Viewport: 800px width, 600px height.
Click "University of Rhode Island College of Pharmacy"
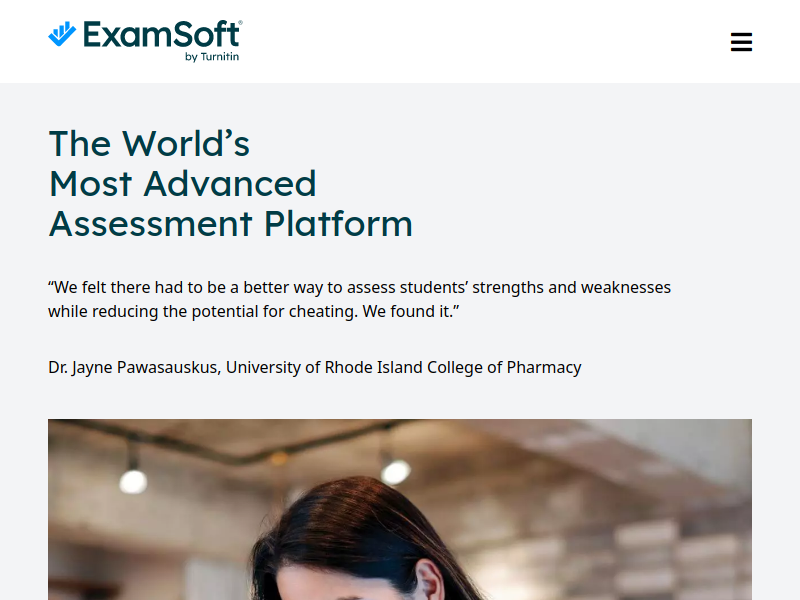(404, 367)
